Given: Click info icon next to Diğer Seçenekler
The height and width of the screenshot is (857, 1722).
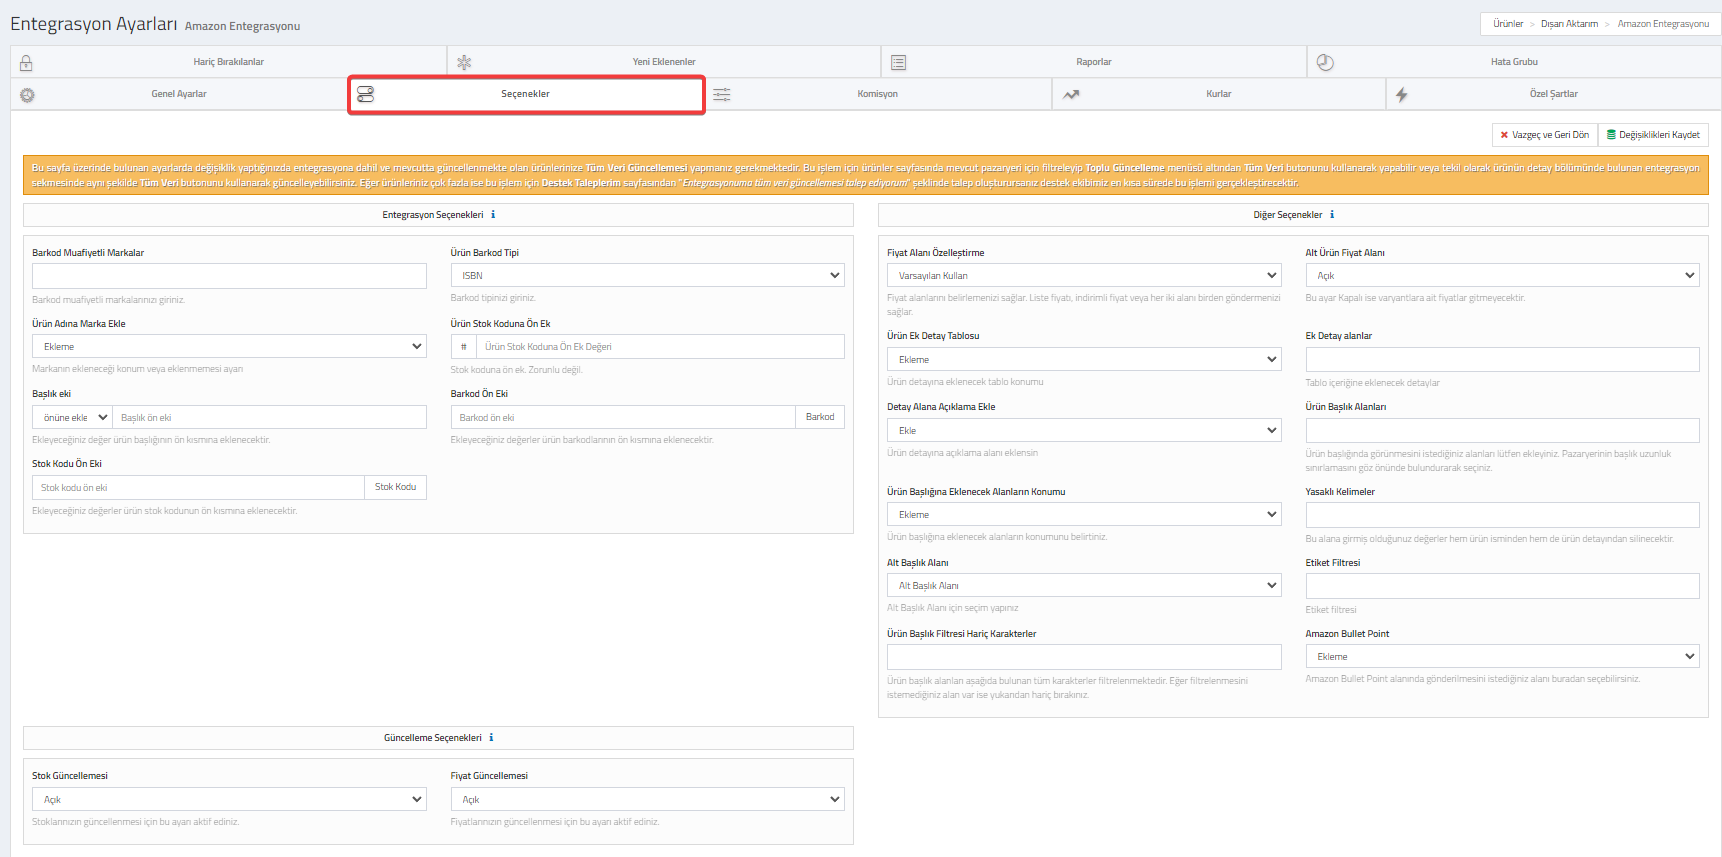Looking at the screenshot, I should [1332, 215].
